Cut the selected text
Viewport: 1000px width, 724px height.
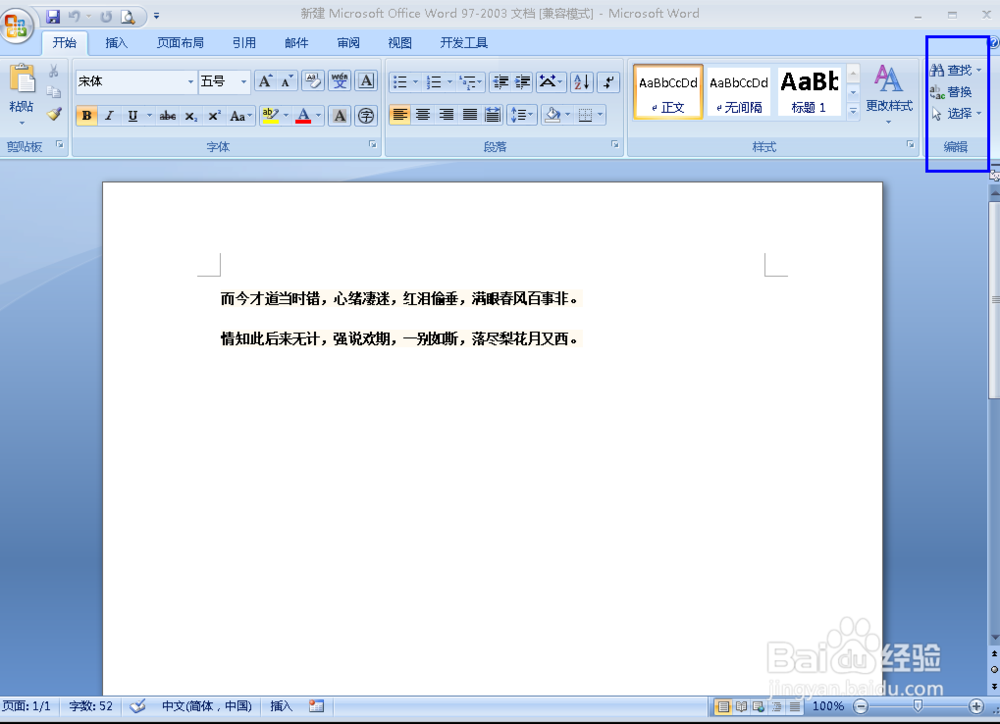54,71
